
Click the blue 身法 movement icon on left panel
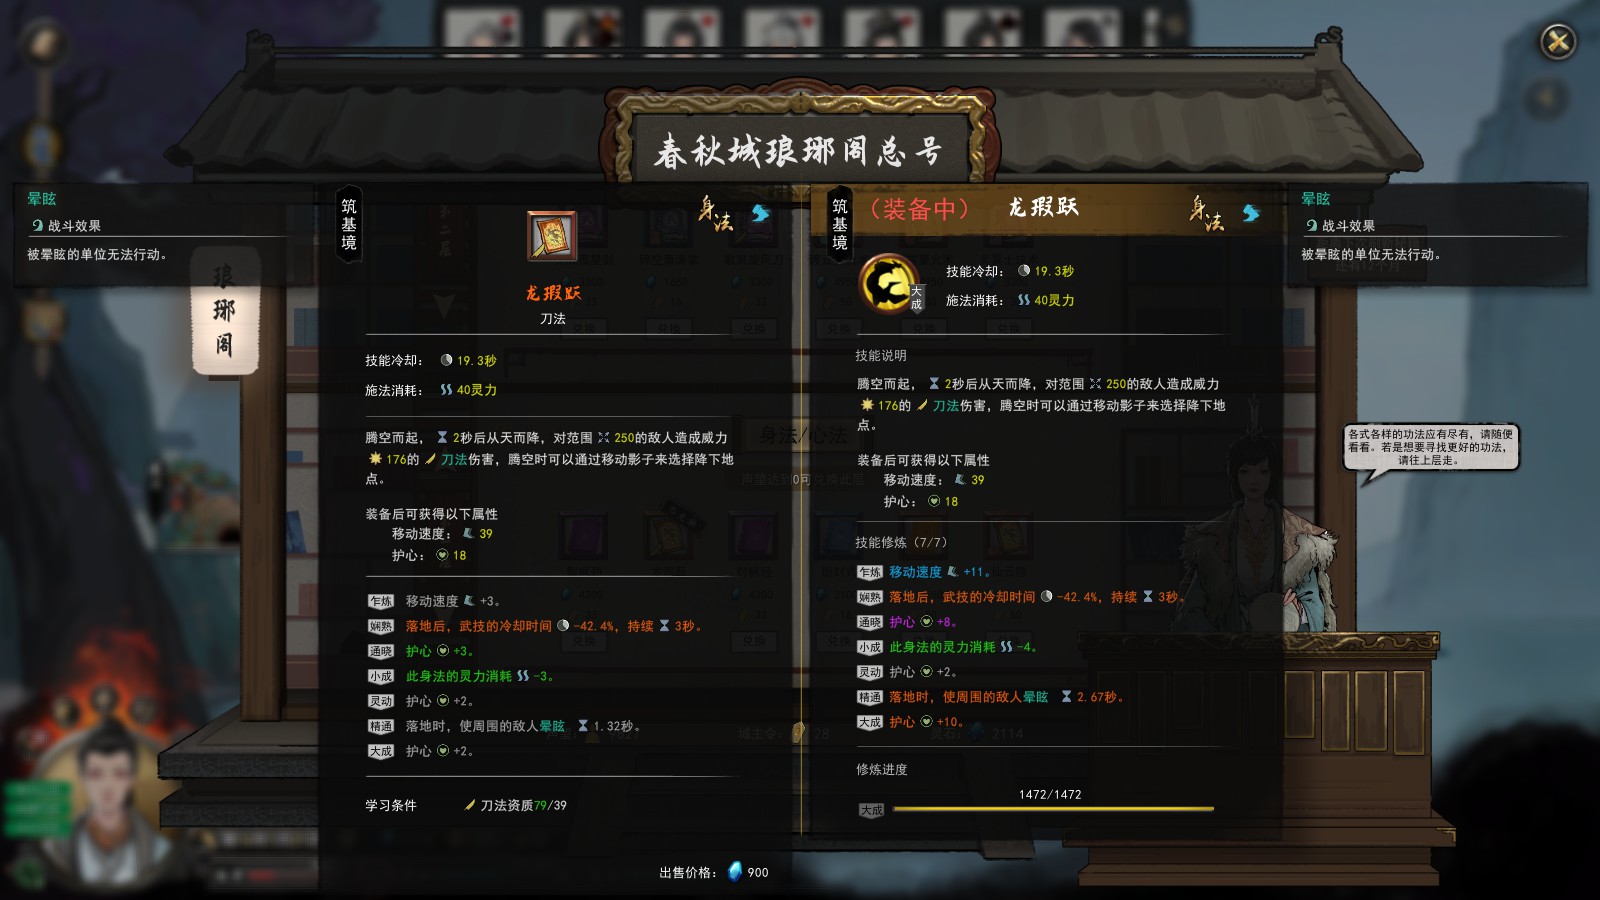761,212
